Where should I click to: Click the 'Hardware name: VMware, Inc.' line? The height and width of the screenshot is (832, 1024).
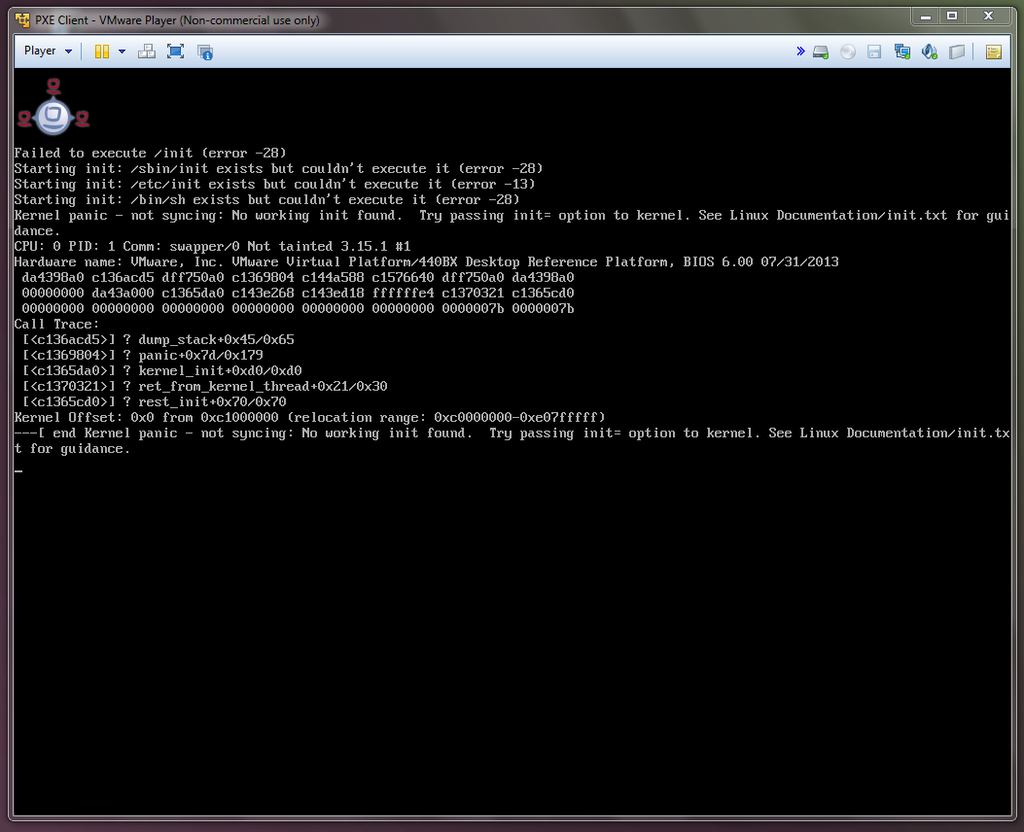426,262
